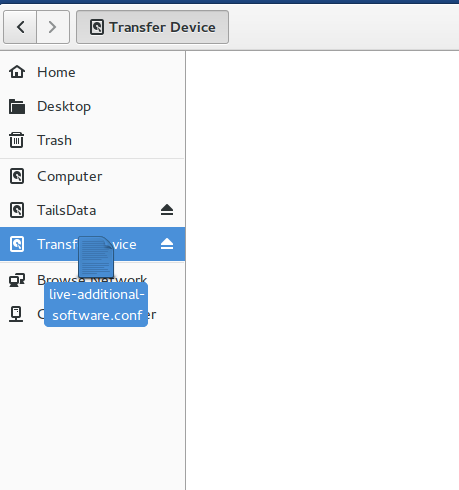The height and width of the screenshot is (490, 459).
Task: Open Trash in the sidebar
Action: click(x=92, y=140)
